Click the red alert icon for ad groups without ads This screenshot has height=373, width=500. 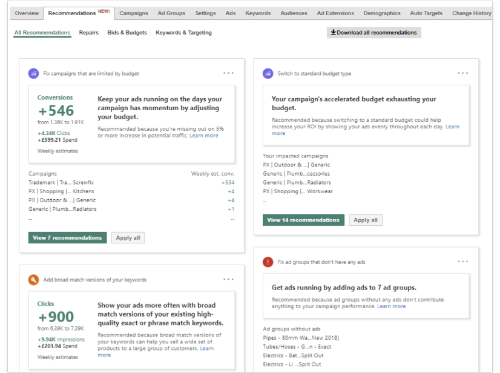pos(268,262)
